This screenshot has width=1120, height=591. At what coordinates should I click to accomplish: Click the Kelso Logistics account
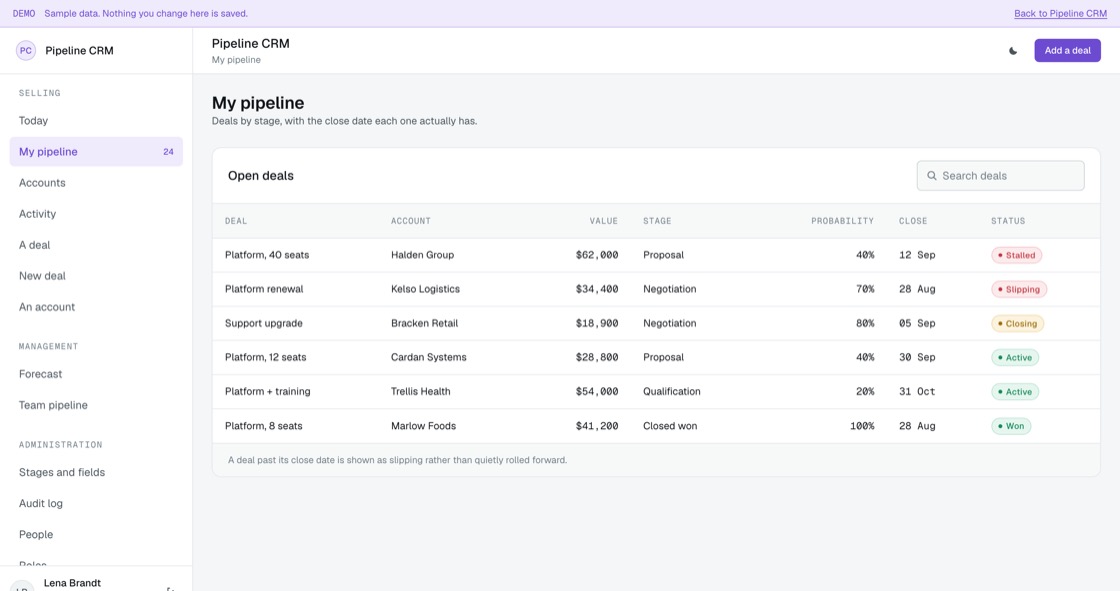425,289
